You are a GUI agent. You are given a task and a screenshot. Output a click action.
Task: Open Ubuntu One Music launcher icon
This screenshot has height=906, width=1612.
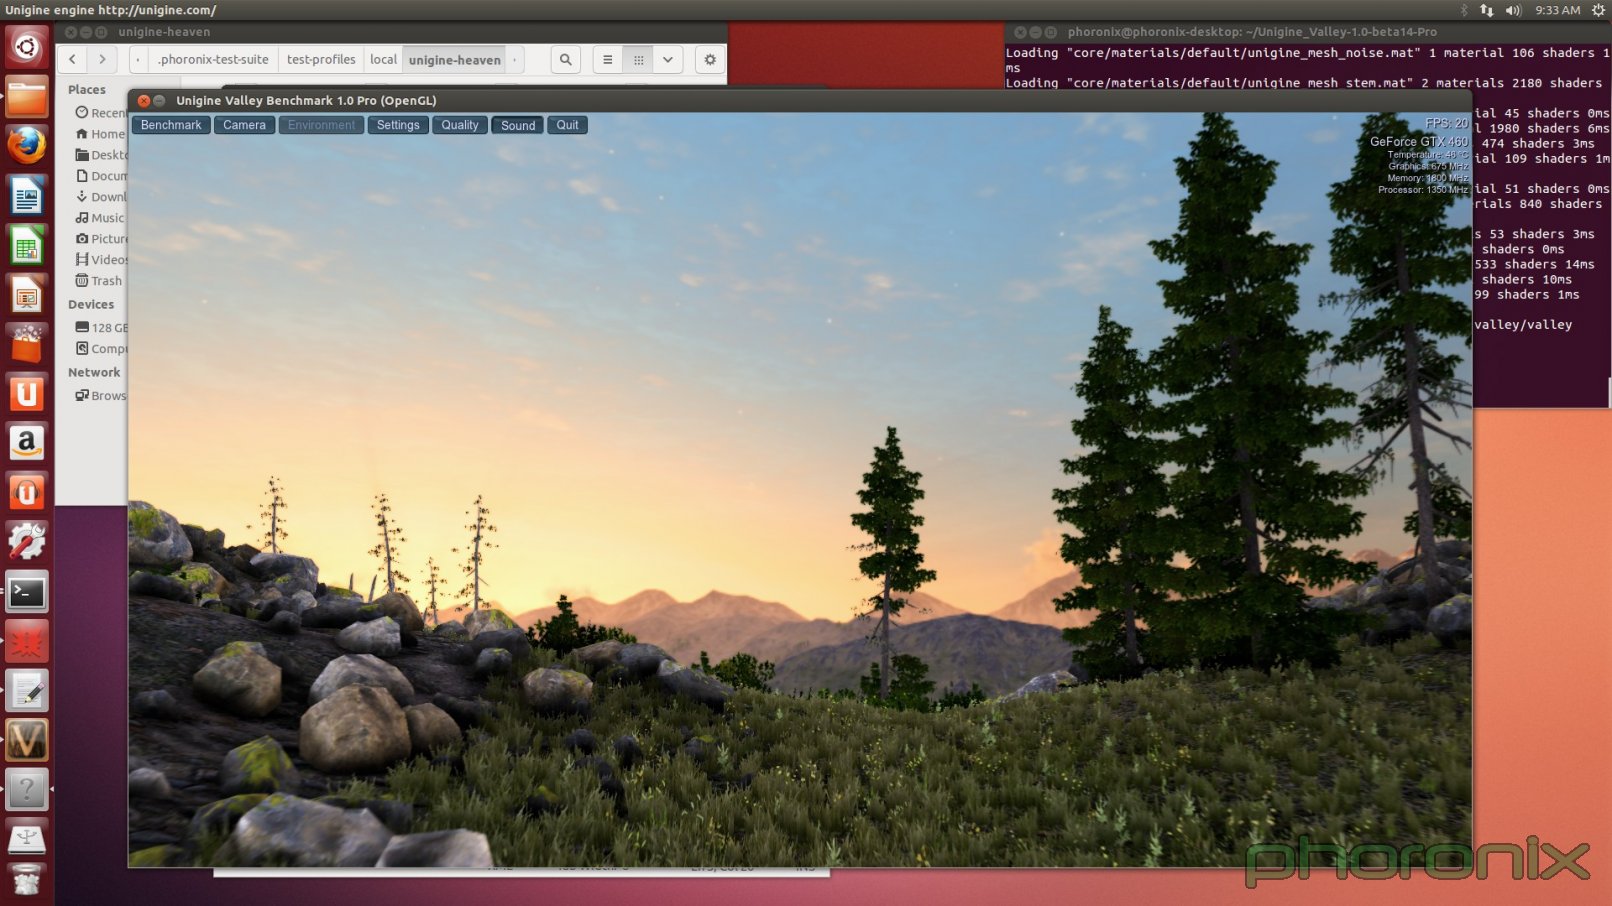coord(27,493)
